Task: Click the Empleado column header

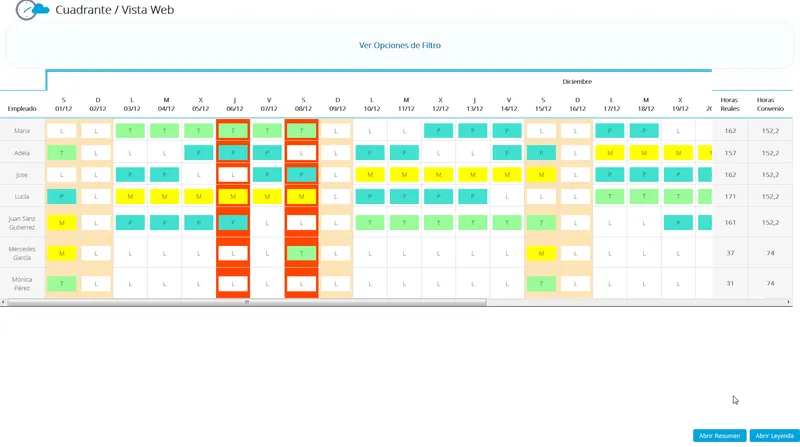Action: [x=22, y=109]
